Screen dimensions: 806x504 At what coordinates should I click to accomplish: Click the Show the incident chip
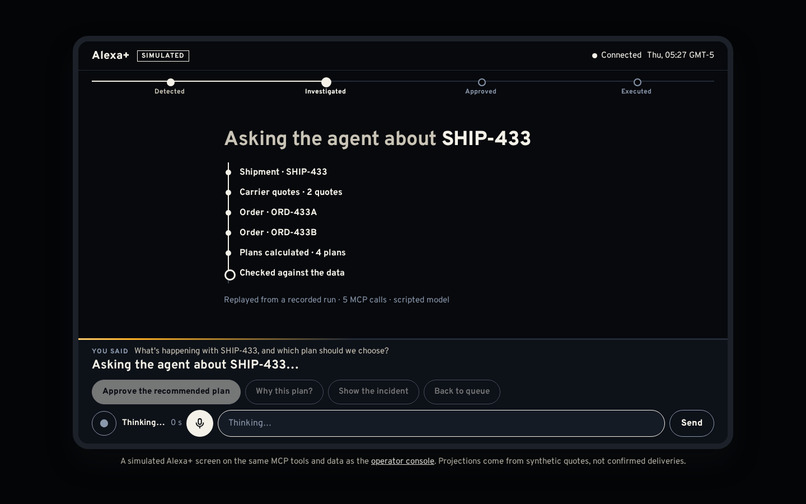373,391
